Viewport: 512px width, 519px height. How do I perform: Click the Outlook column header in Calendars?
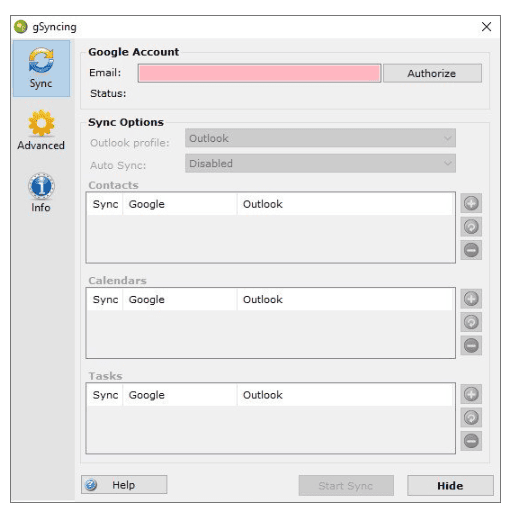[345, 299]
